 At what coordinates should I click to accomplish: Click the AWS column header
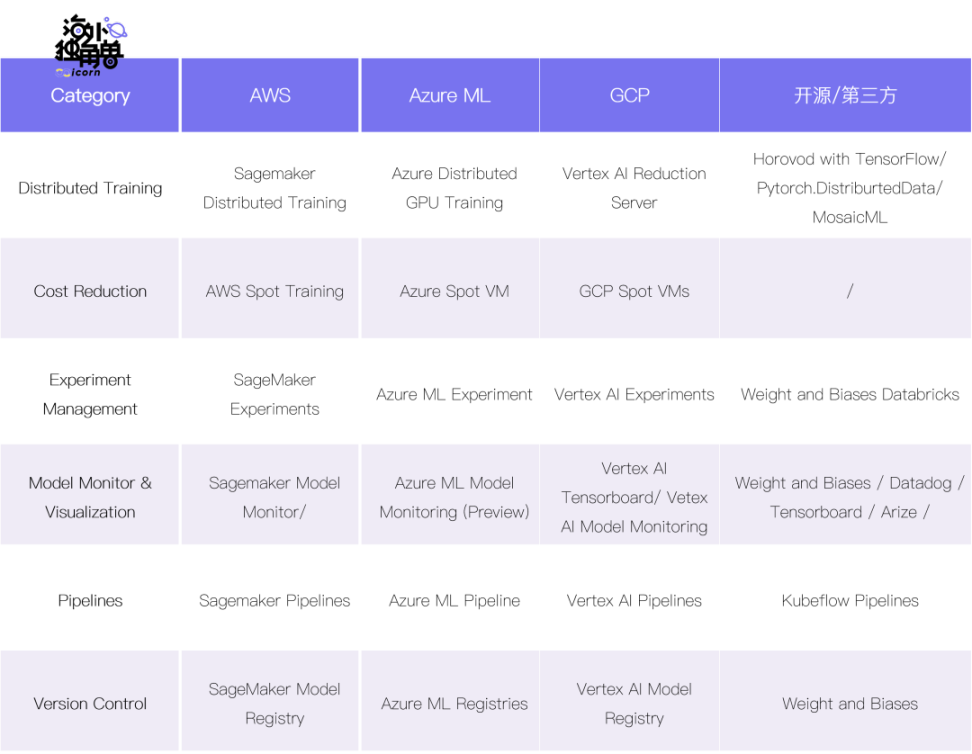click(270, 96)
